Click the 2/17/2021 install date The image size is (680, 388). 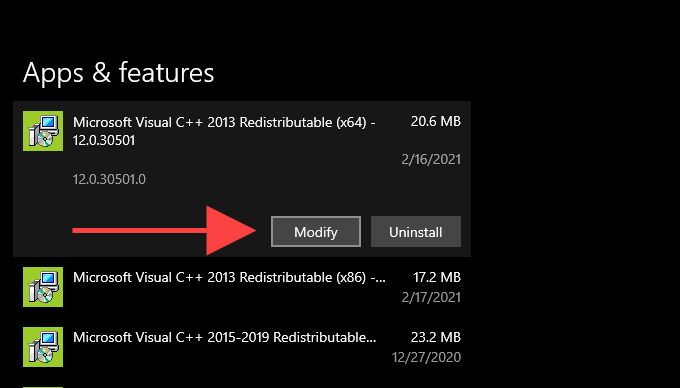[431, 297]
